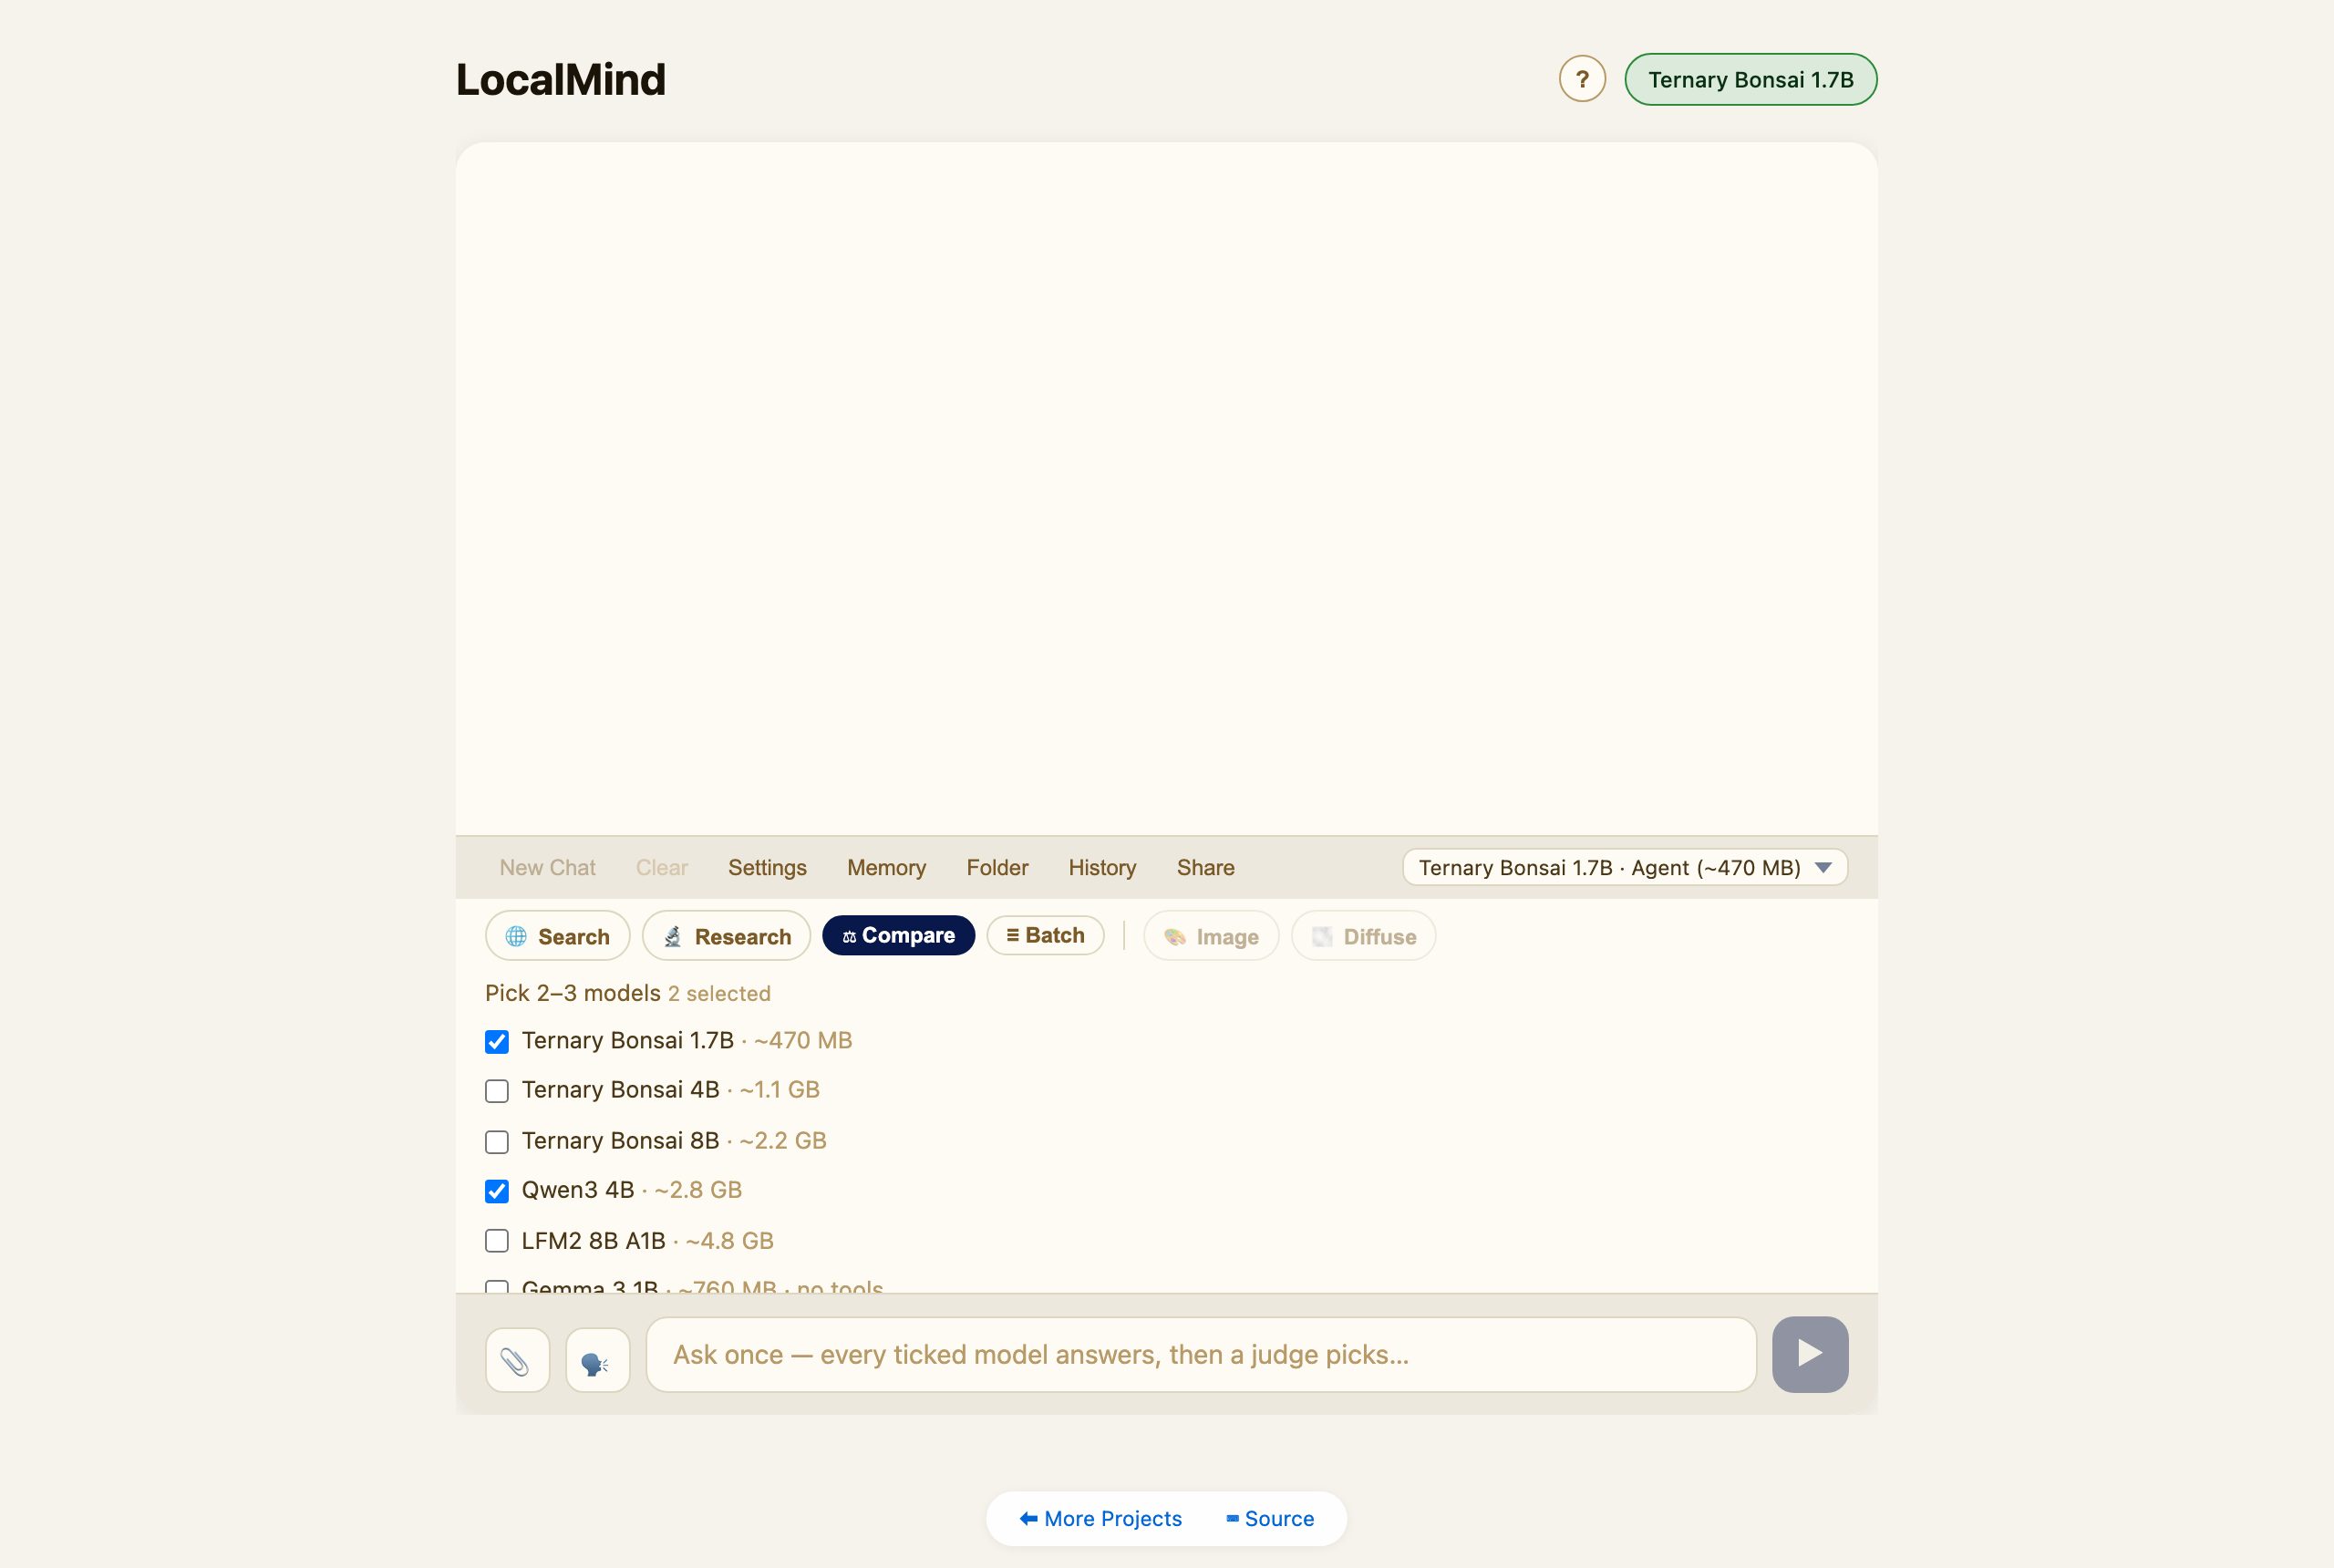2334x1568 pixels.
Task: Open Settings
Action: click(767, 867)
